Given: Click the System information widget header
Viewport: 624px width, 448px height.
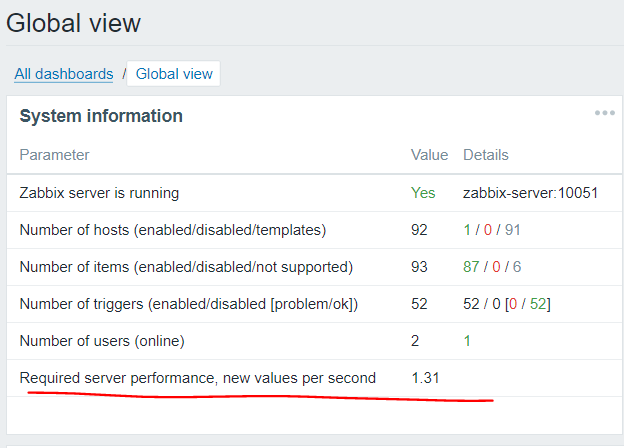Looking at the screenshot, I should 101,116.
